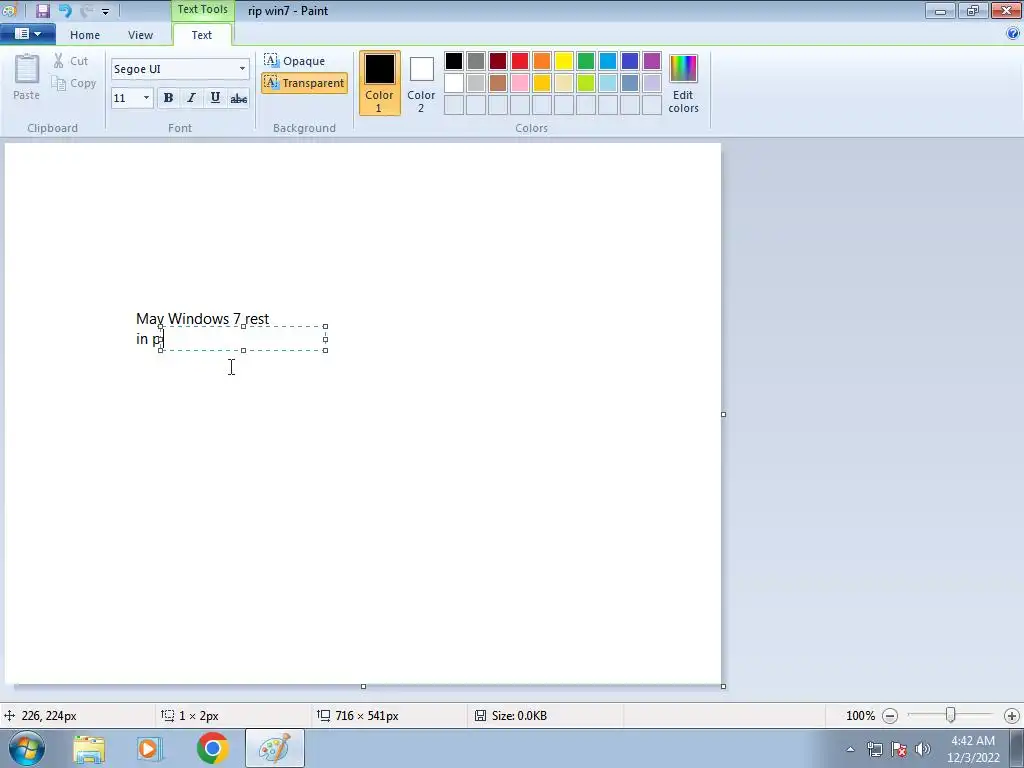Toggle Underline text formatting

[x=215, y=98]
